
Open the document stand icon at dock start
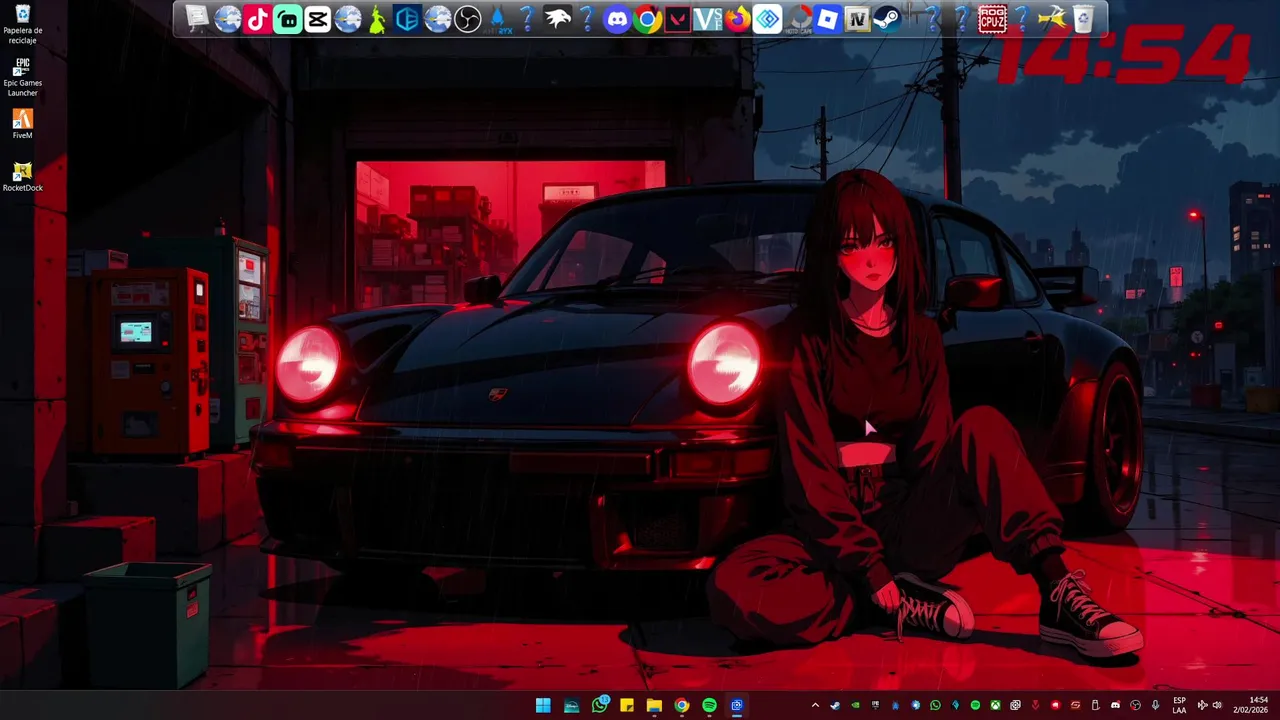point(197,19)
